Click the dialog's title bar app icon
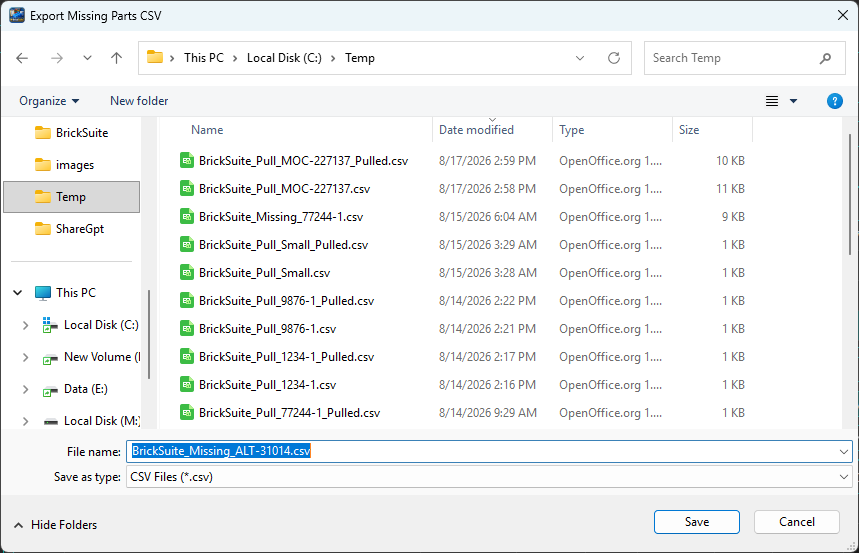The width and height of the screenshot is (859, 553). (x=17, y=15)
